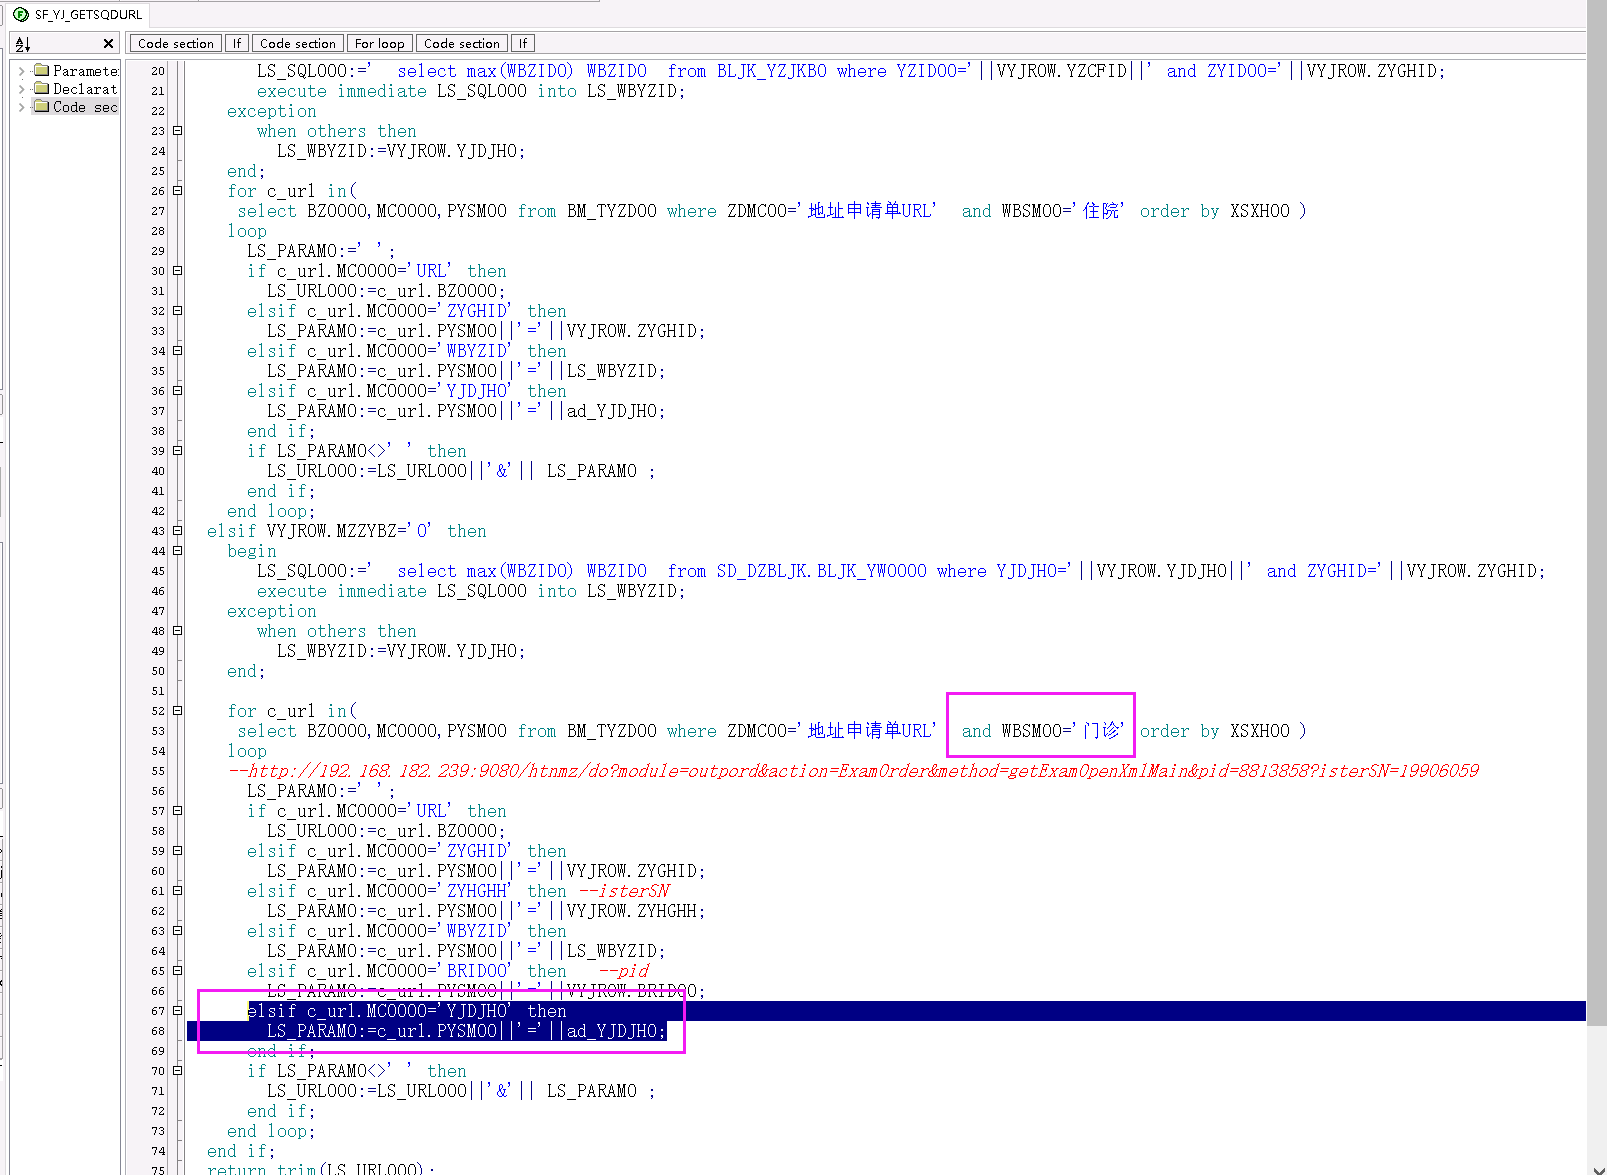
Task: Sort code contents alphabetically with the A-Z icon
Action: 23,44
